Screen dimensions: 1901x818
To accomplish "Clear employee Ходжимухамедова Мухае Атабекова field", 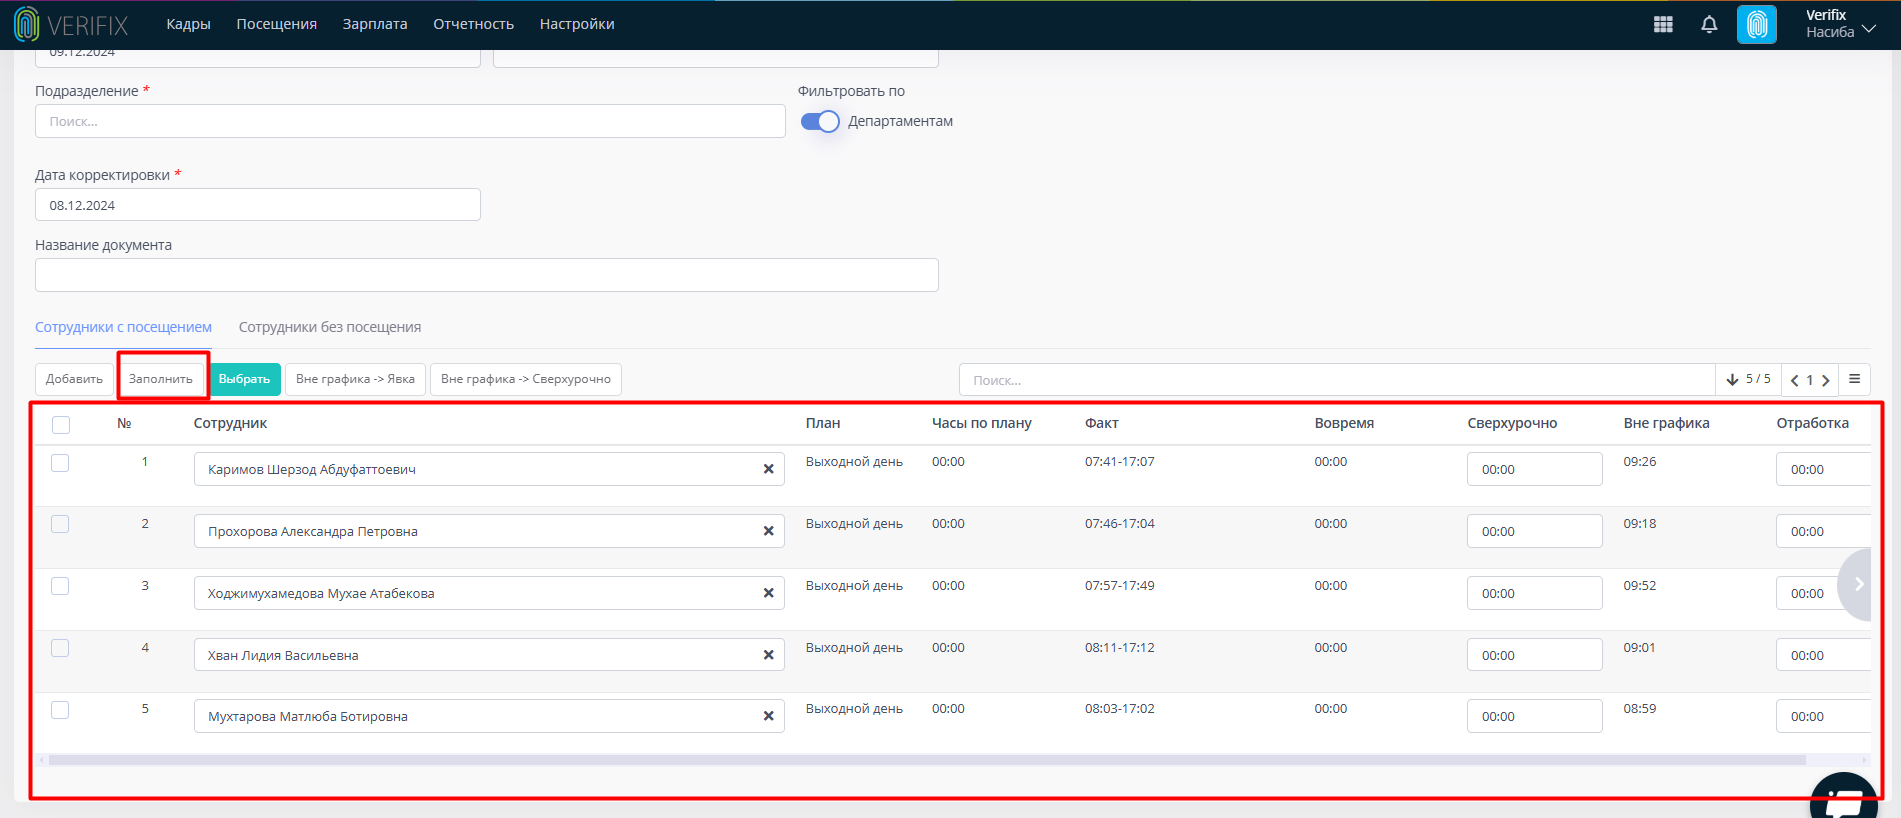I will (x=768, y=593).
